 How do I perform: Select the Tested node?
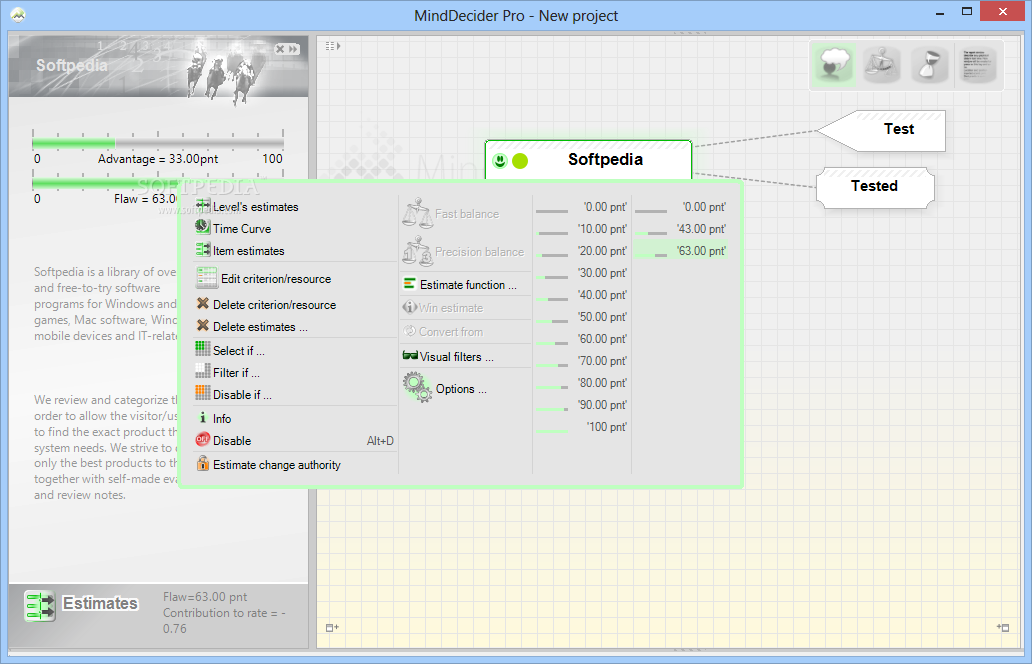pyautogui.click(x=874, y=187)
